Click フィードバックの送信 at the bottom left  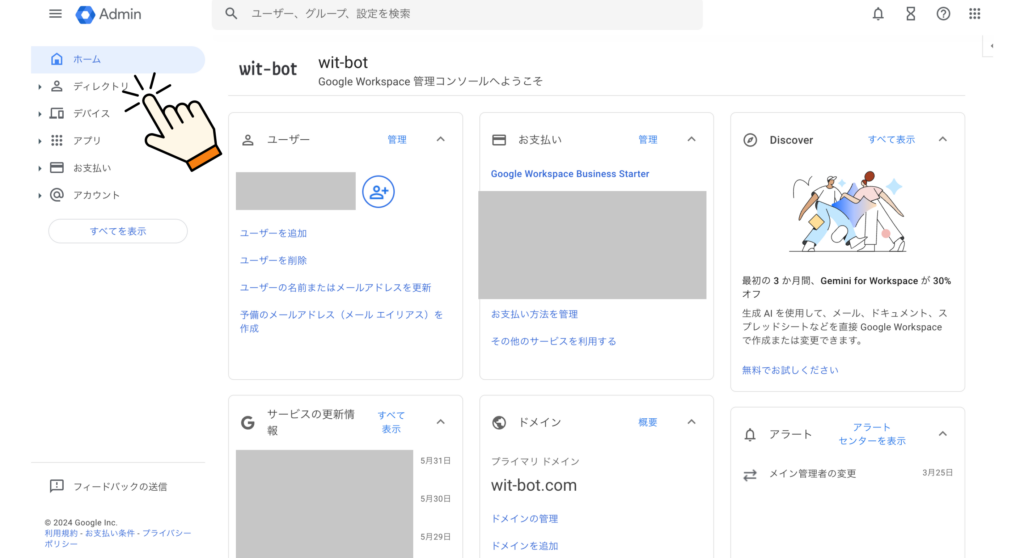click(119, 487)
